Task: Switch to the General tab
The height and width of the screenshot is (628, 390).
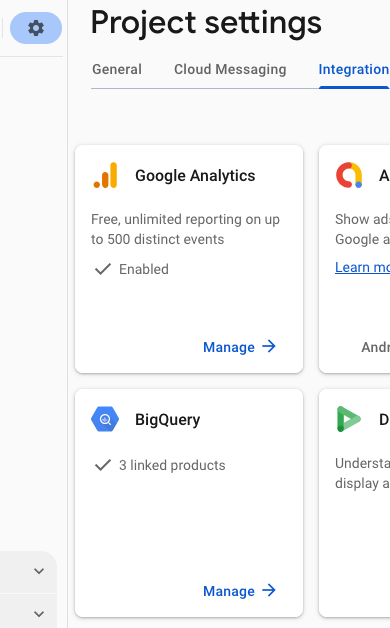Action: pyautogui.click(x=117, y=69)
